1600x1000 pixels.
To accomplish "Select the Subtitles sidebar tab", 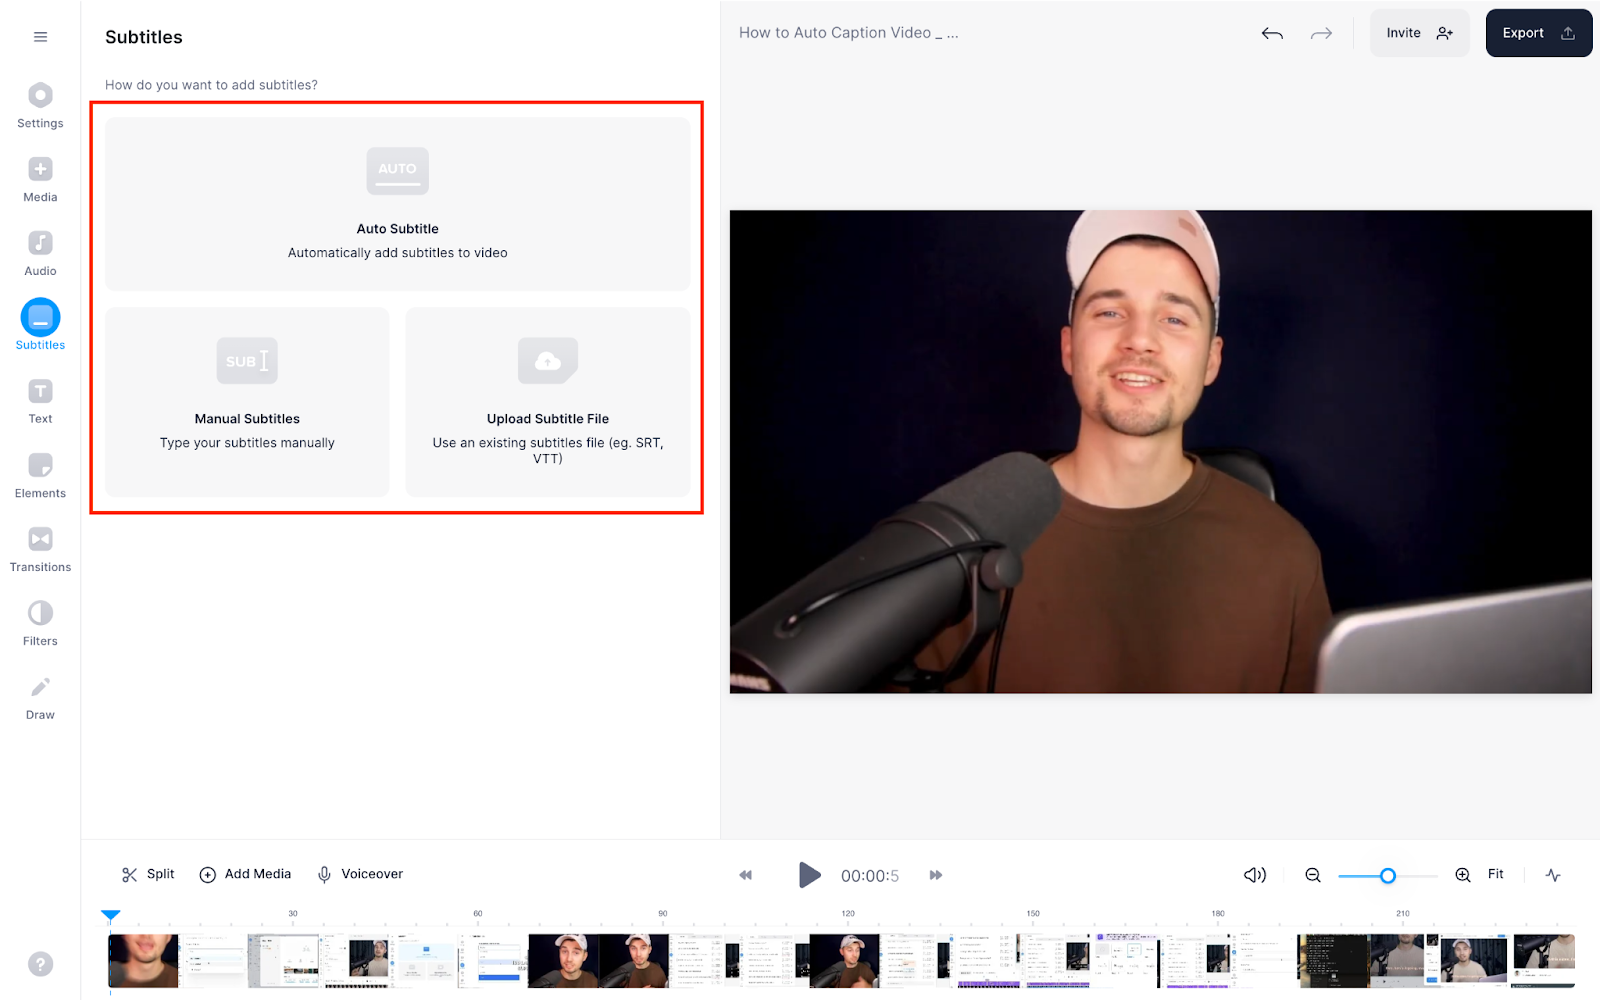I will coord(40,326).
